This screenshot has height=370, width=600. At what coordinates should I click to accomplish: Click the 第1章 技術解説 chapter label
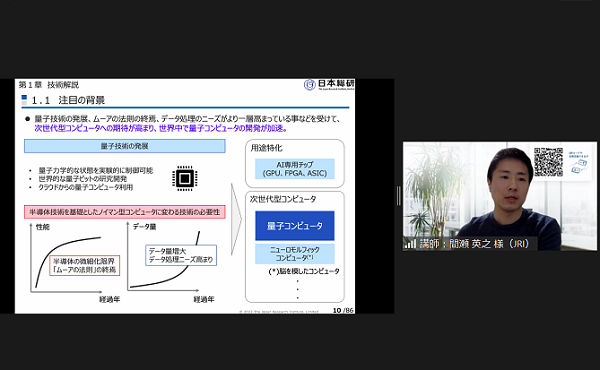[49, 85]
